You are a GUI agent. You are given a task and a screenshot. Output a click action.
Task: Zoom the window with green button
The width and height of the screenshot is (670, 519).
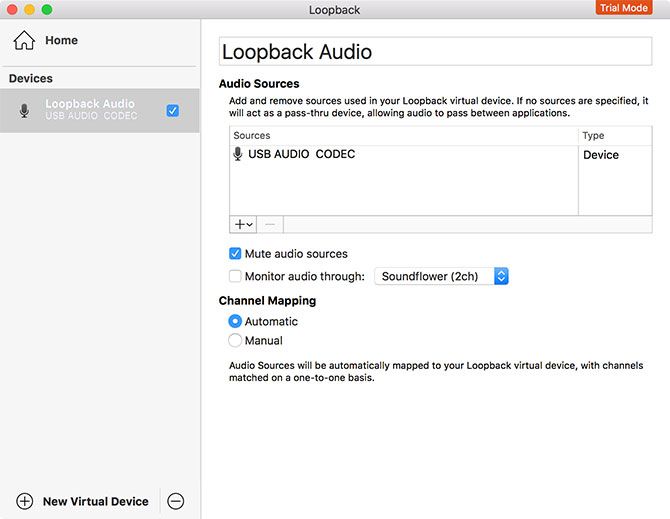(x=47, y=9)
